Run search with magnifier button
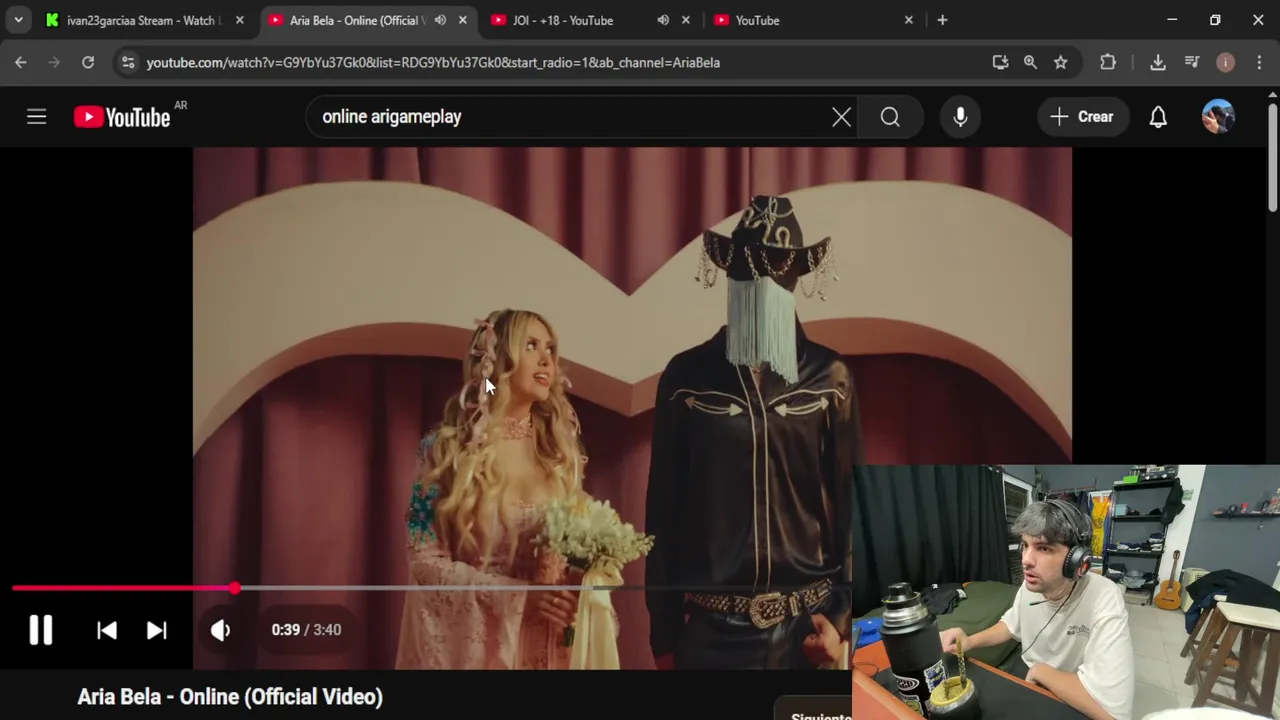This screenshot has width=1280, height=720. (x=890, y=117)
